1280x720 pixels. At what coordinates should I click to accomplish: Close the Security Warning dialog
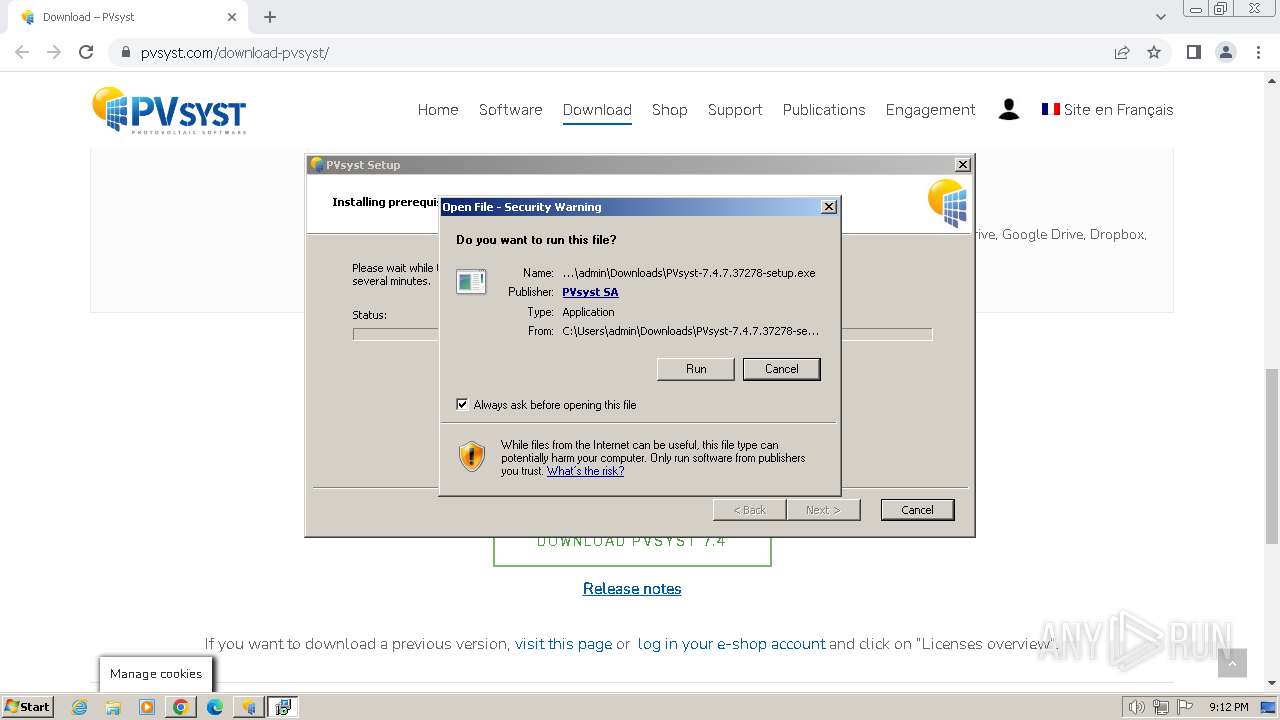(x=828, y=207)
